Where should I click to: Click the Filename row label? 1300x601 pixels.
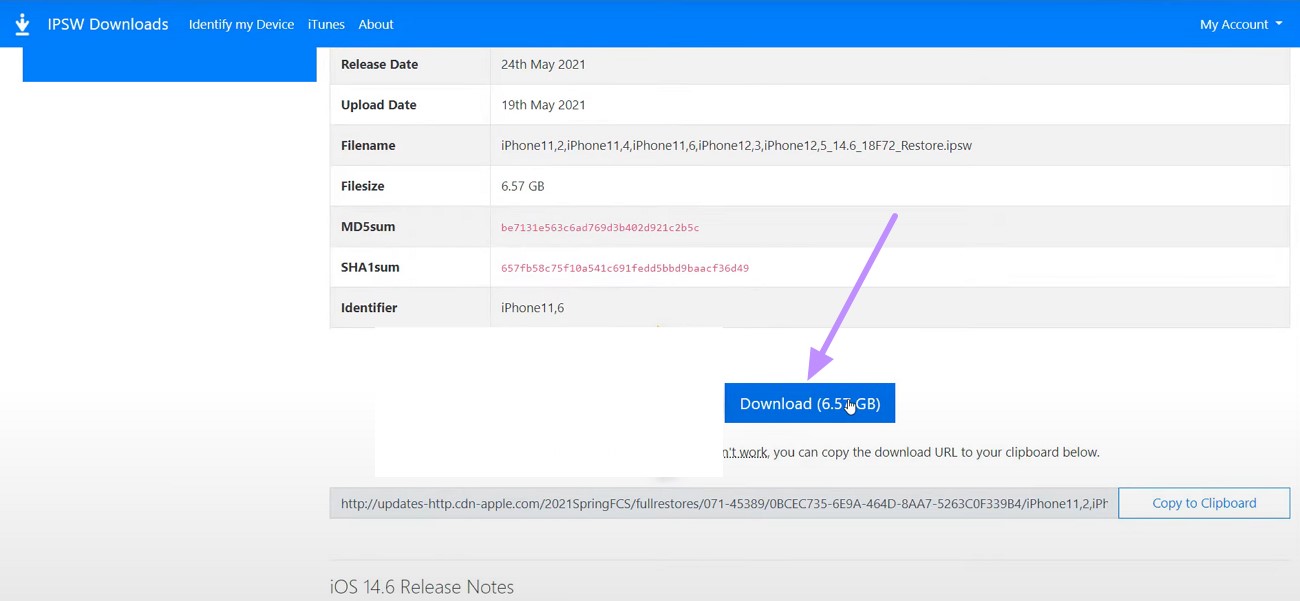click(x=368, y=145)
